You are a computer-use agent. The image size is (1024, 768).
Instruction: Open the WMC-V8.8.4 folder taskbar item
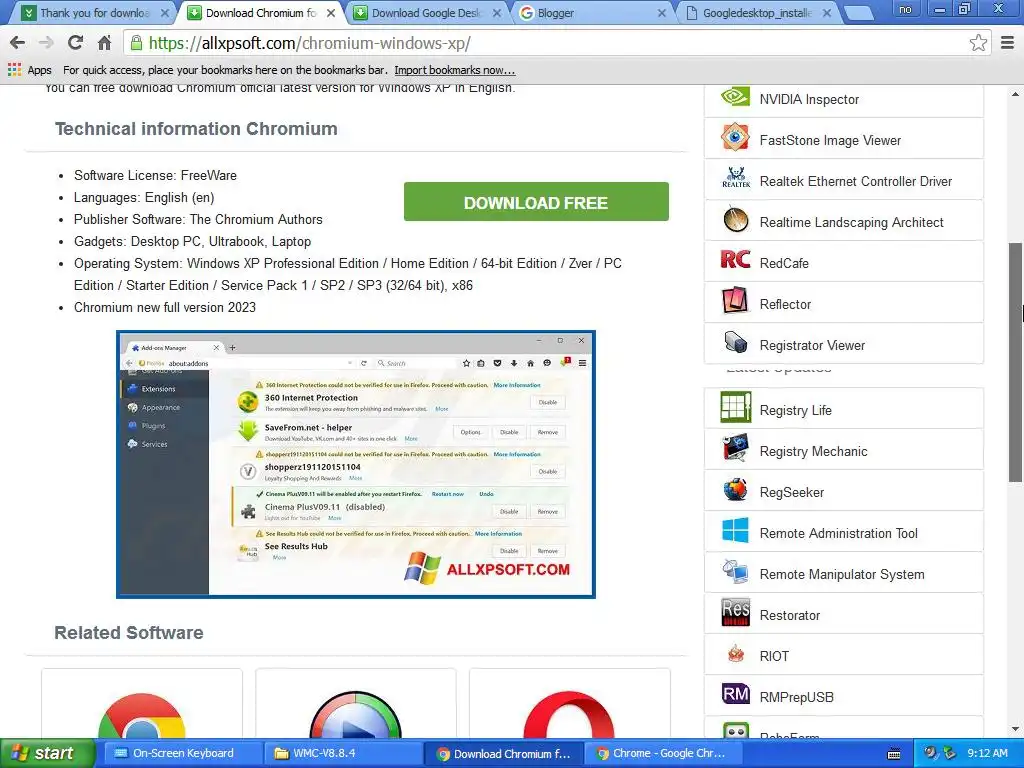(x=342, y=754)
